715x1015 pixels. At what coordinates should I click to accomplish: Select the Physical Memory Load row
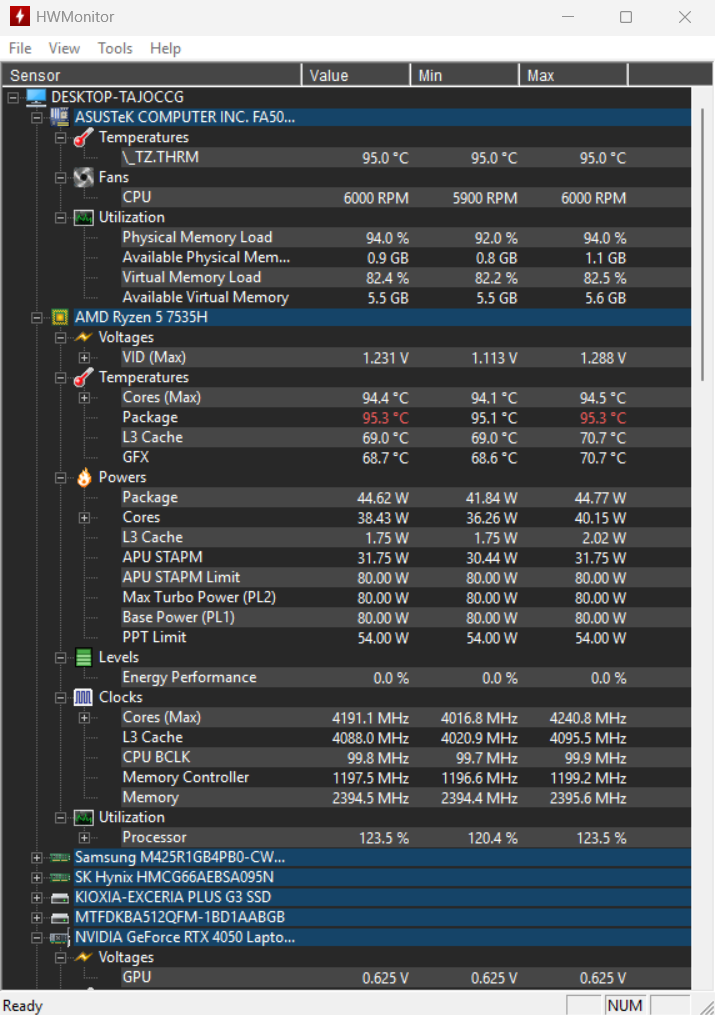406,238
